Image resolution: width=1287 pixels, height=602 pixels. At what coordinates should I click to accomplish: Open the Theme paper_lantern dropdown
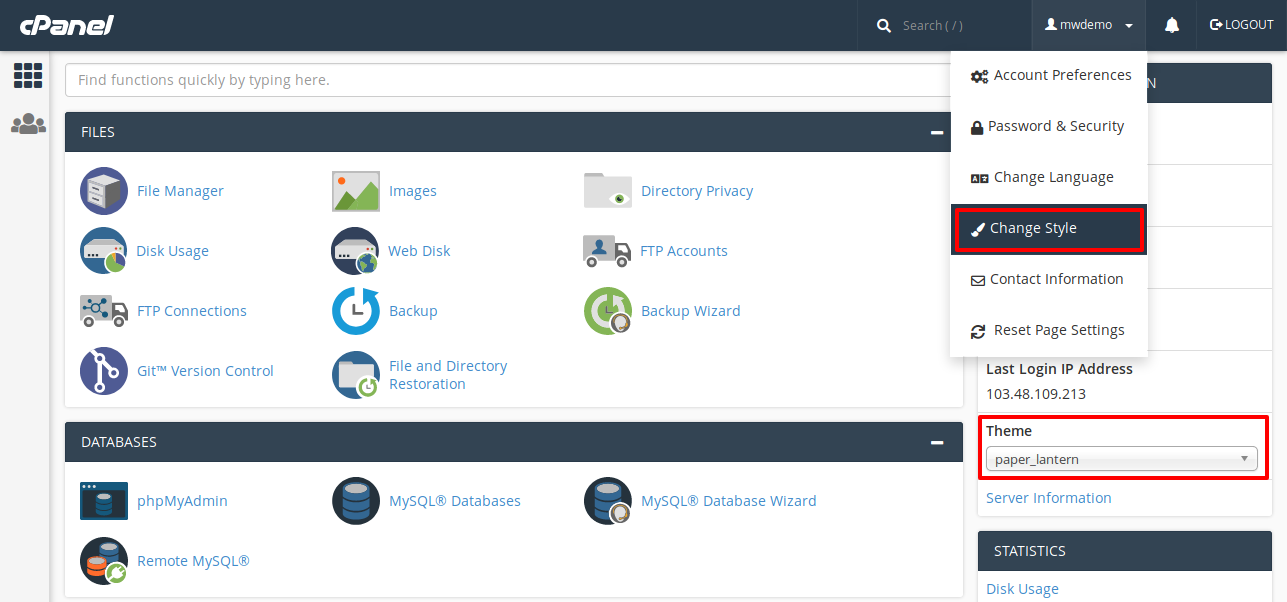pos(1122,460)
